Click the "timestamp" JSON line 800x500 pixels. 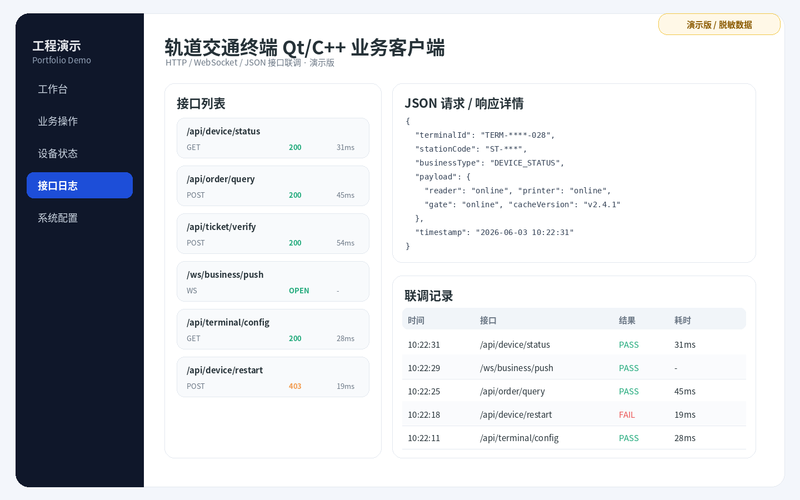(x=494, y=232)
